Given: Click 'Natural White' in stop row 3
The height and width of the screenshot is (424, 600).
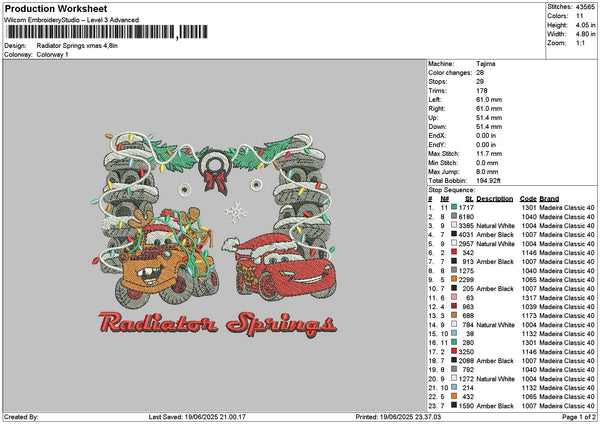Looking at the screenshot, I should pos(496,225).
